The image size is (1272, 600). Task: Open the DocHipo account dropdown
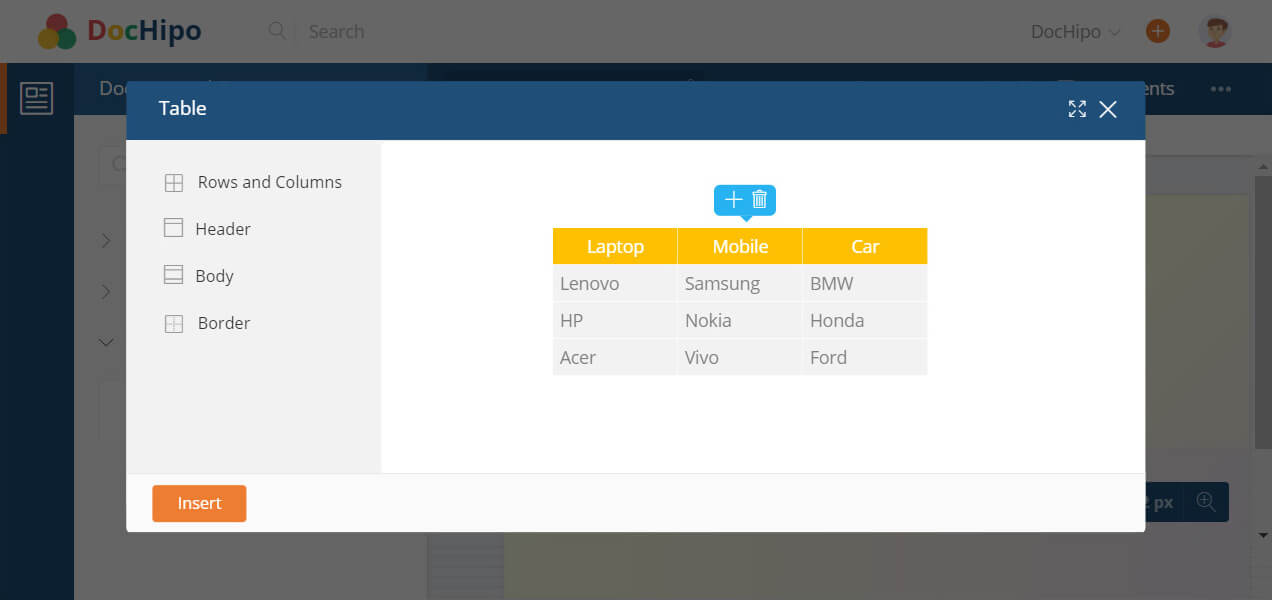(1076, 32)
